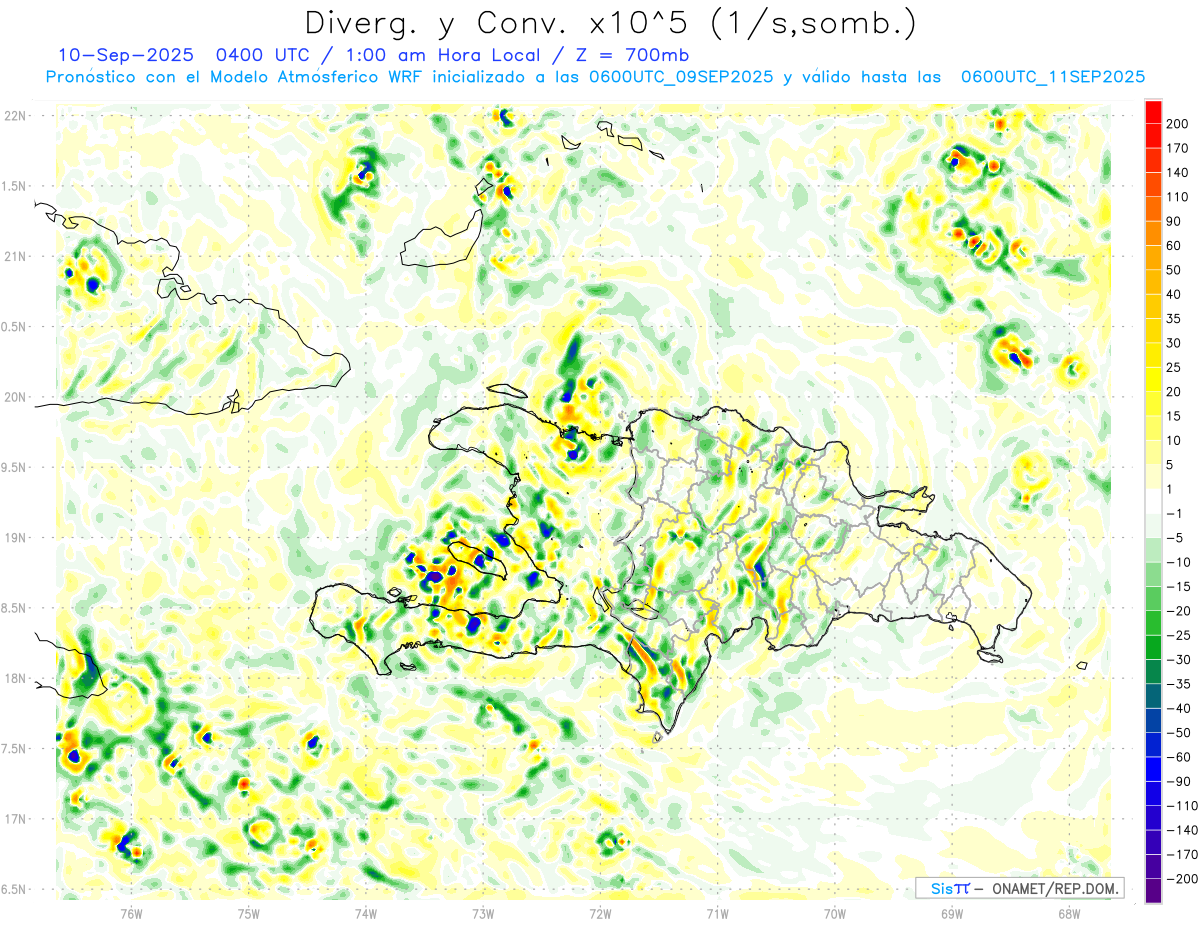1200x927 pixels.
Task: Select the blue swatch between -60 and -90
Action: click(x=1154, y=770)
